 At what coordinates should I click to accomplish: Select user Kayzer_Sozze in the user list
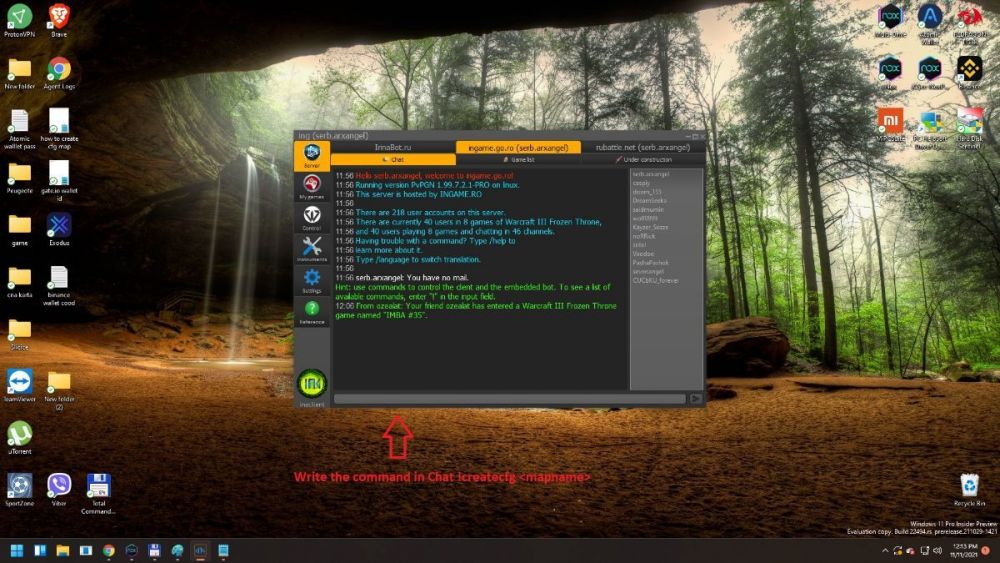pos(650,227)
